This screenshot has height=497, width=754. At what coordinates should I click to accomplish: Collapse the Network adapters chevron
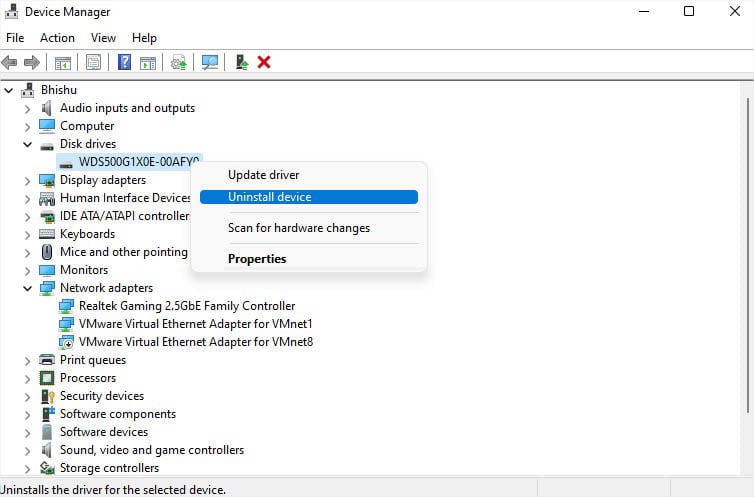tap(27, 288)
